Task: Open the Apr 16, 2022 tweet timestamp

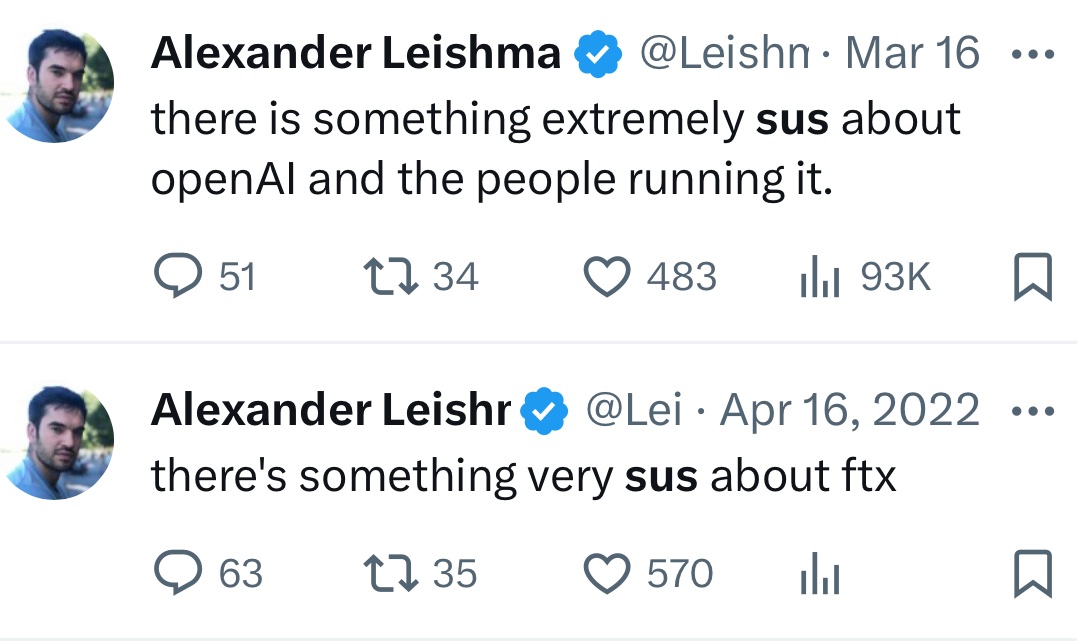Action: pos(849,411)
